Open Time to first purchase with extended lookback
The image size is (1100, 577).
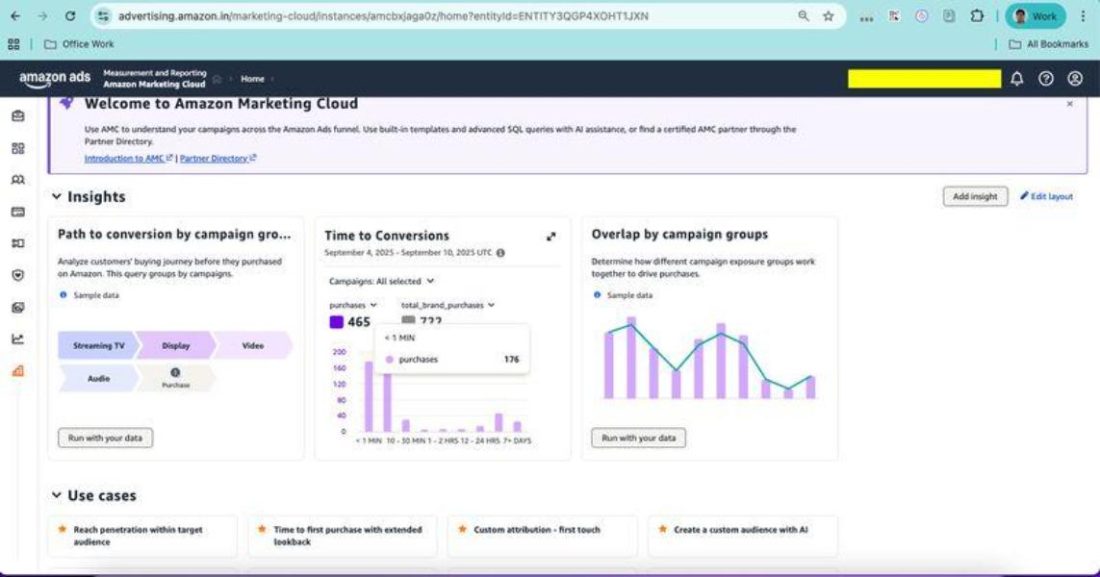[342, 536]
